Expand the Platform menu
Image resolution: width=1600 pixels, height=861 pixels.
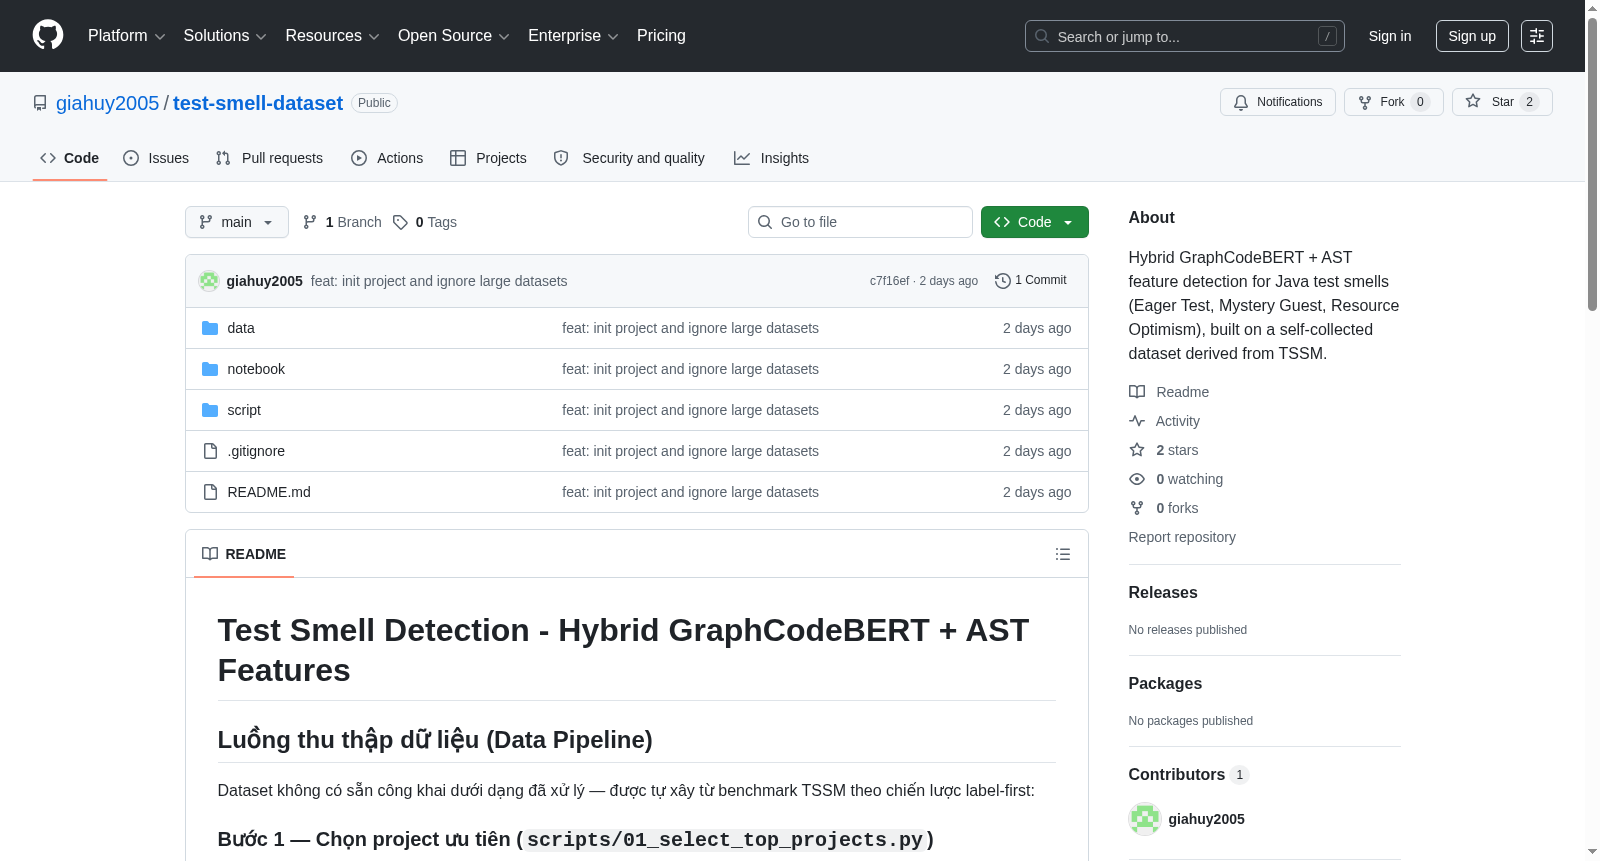(126, 36)
